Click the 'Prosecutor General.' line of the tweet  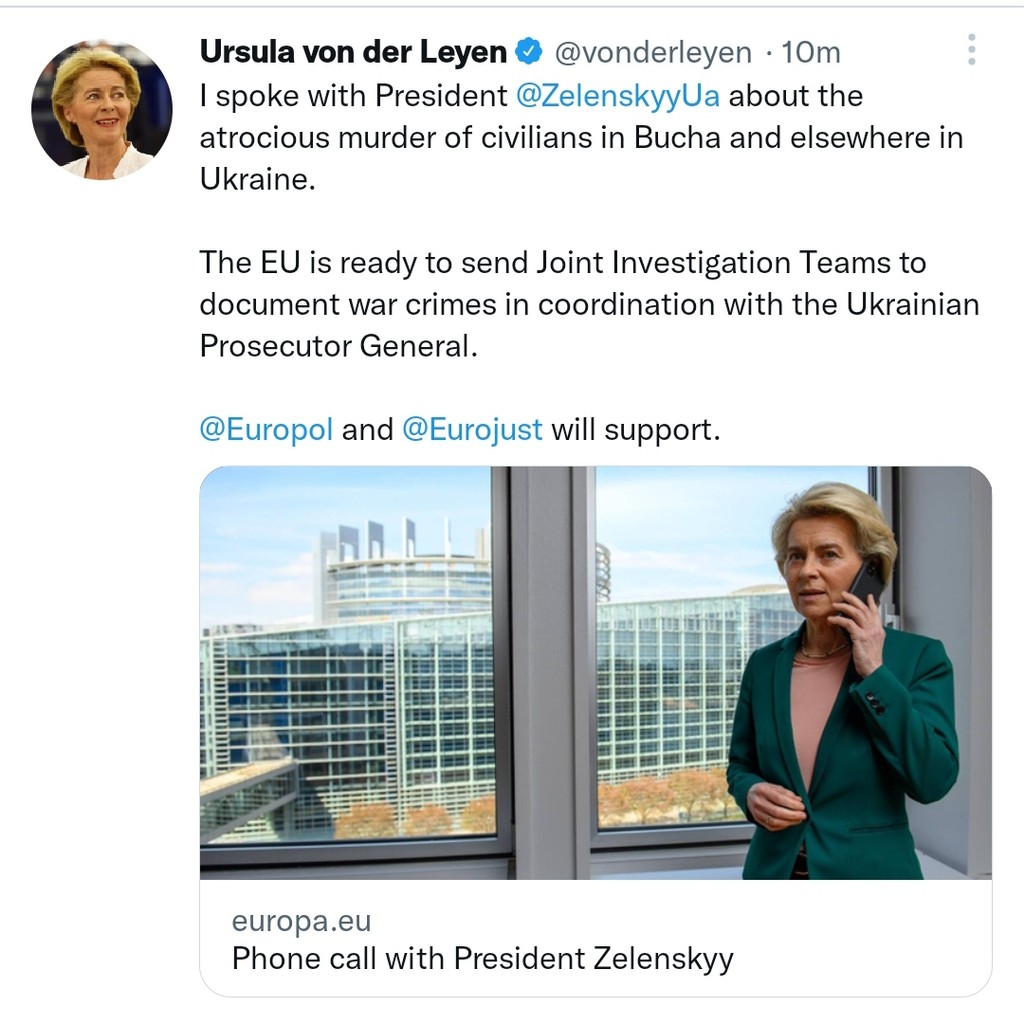(334, 346)
